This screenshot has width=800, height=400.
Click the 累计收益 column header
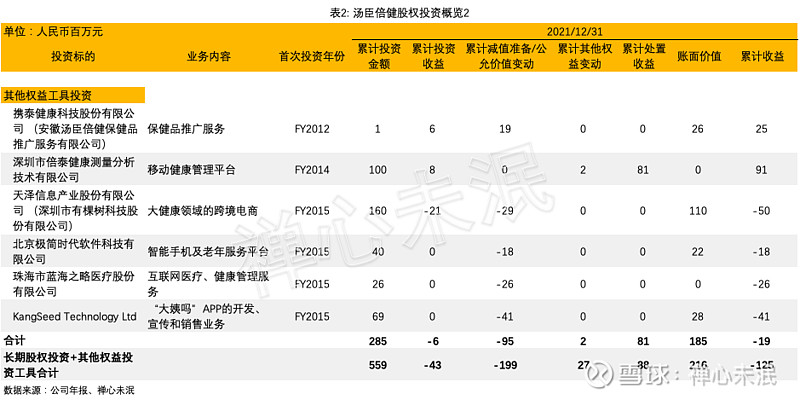click(x=762, y=57)
